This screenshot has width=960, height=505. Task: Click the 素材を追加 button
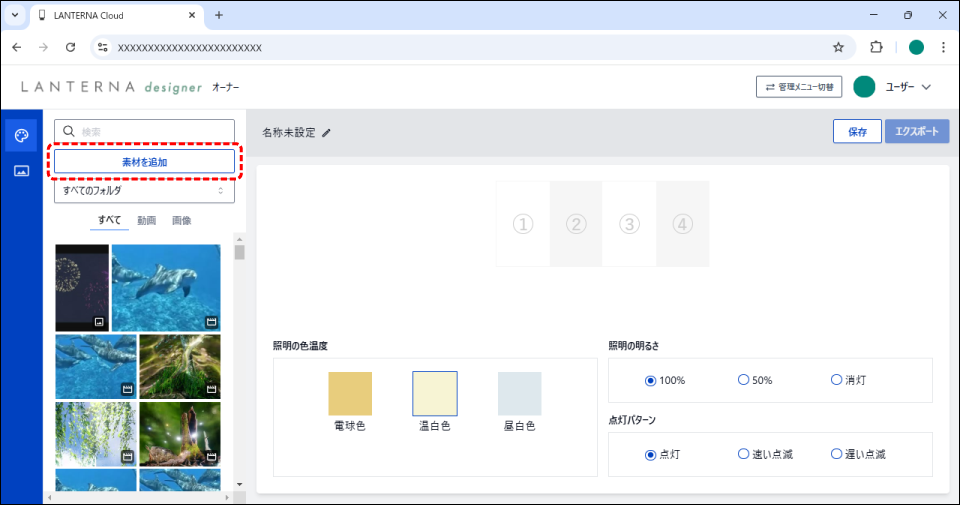[x=144, y=161]
